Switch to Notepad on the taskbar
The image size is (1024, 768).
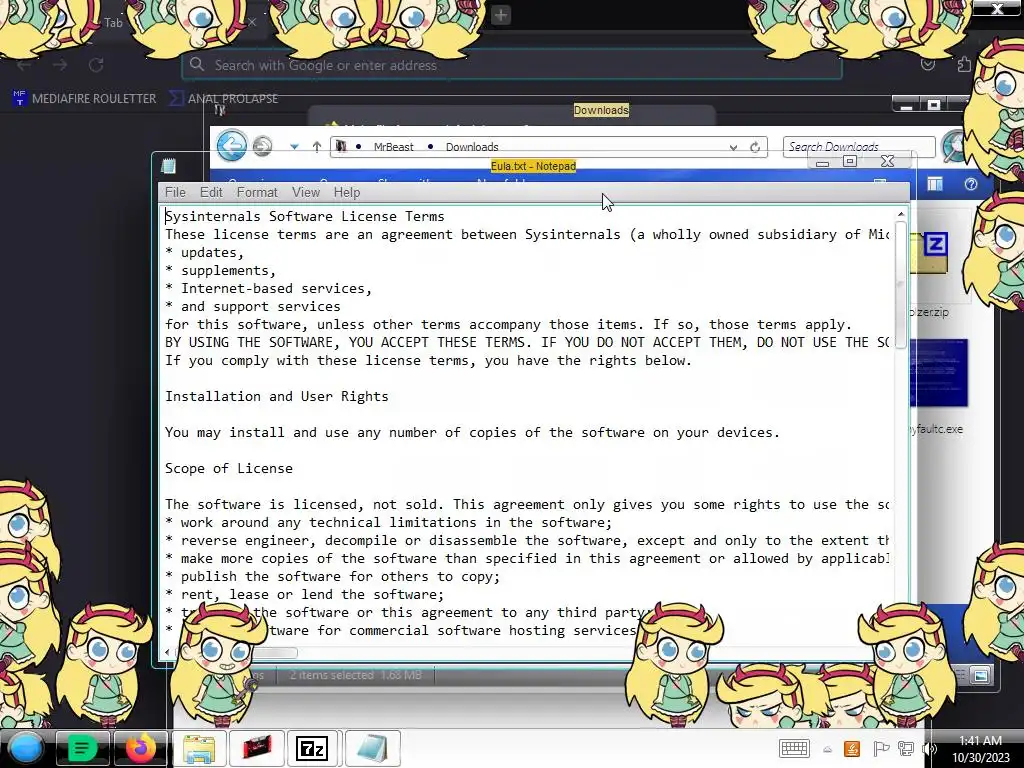click(372, 748)
